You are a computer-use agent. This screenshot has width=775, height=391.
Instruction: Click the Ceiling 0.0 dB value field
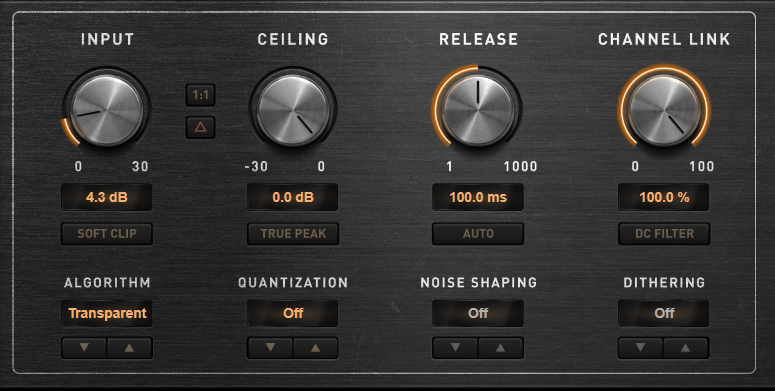click(293, 197)
